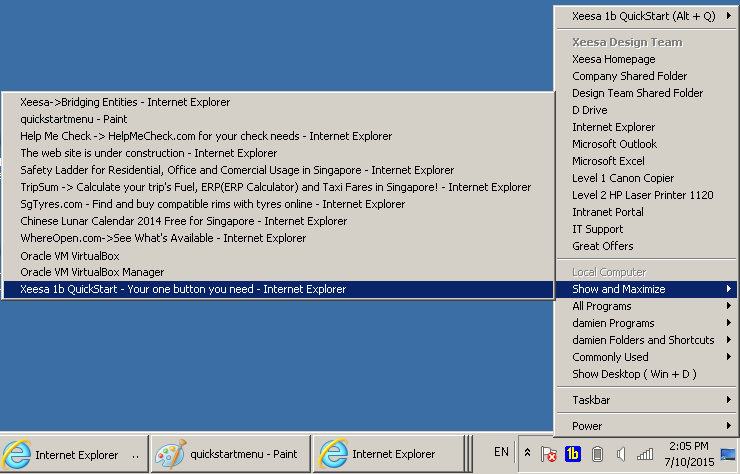Viewport: 740px width, 474px height.
Task: Select Level 1 Canon Copier
Action: [x=647, y=178]
